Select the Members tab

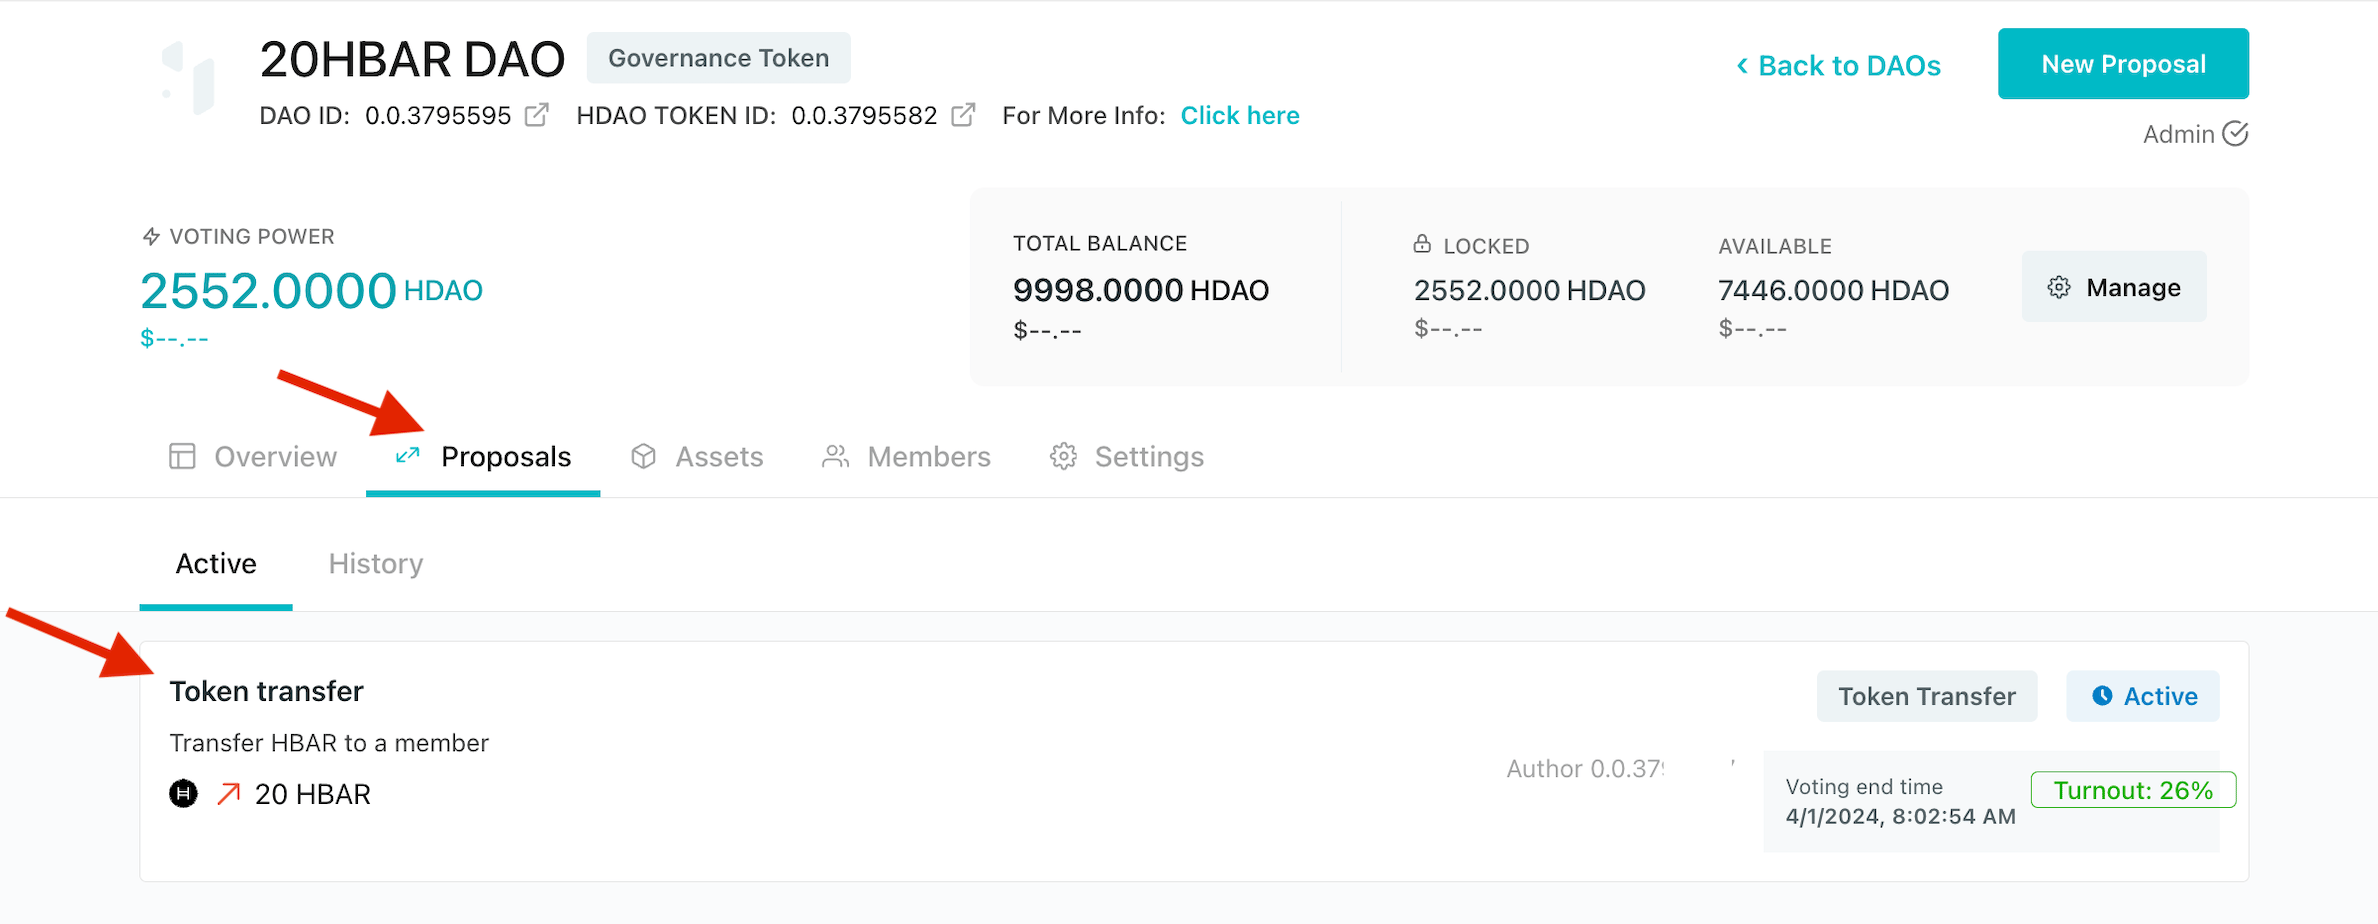[906, 457]
